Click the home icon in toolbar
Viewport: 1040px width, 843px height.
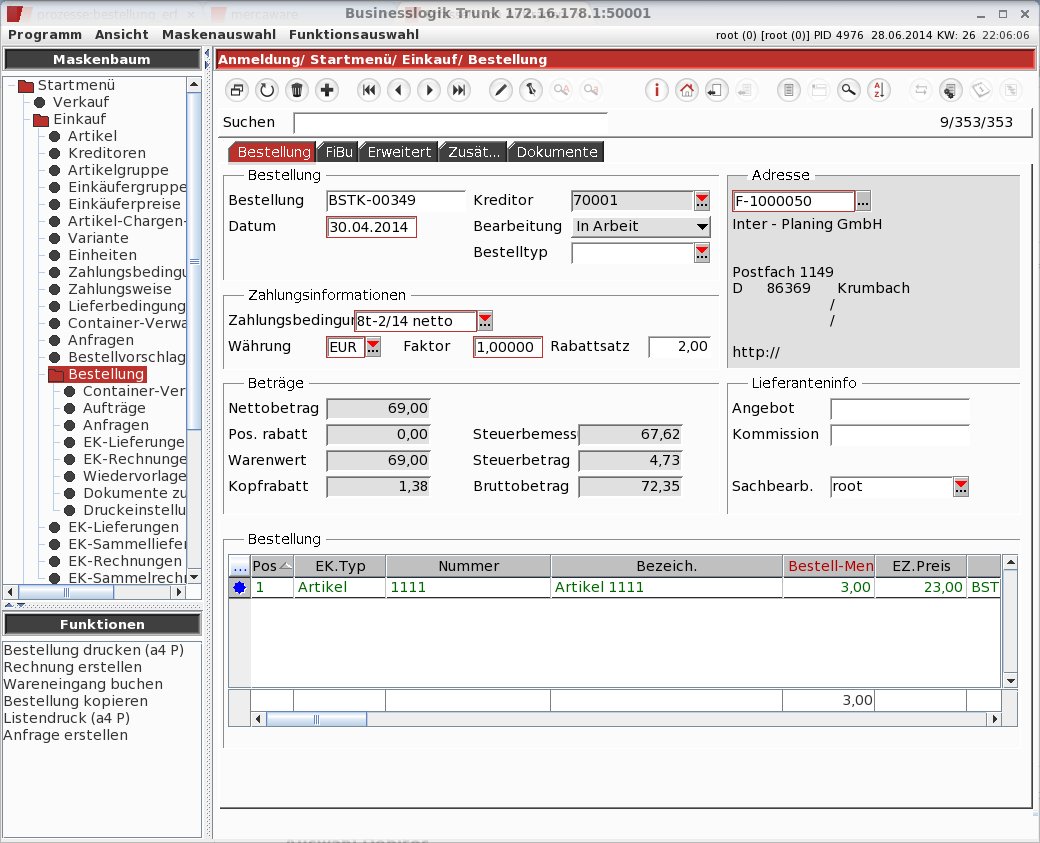click(x=686, y=90)
